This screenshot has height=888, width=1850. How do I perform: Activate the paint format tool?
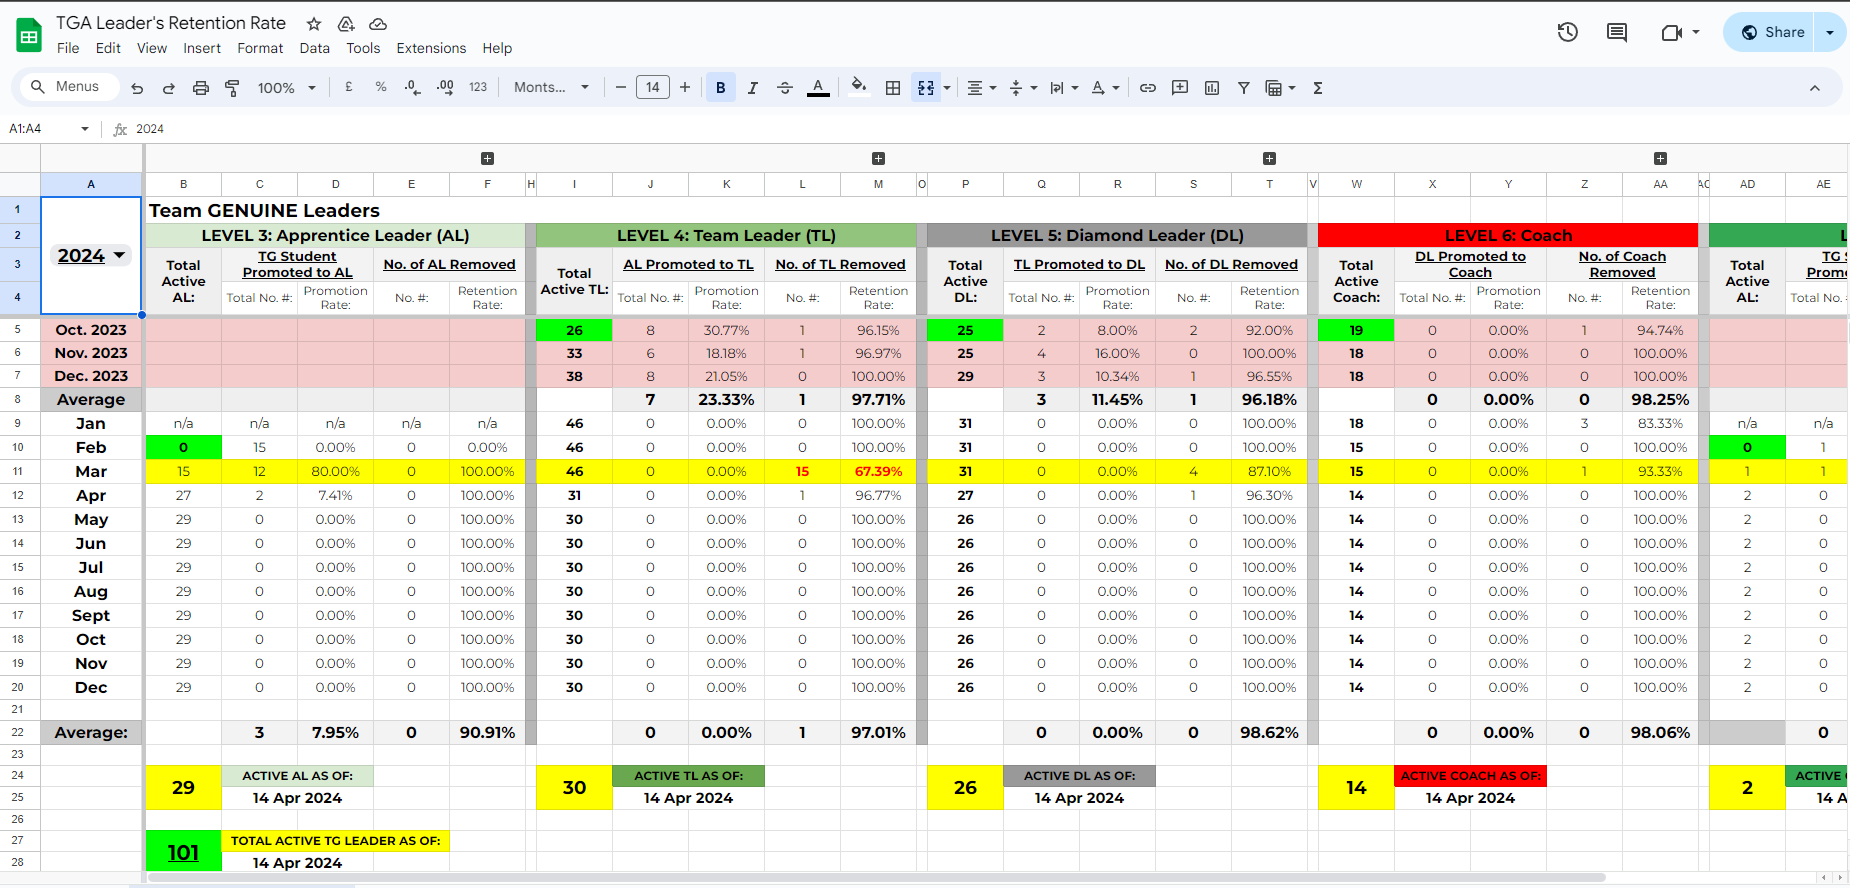[232, 88]
